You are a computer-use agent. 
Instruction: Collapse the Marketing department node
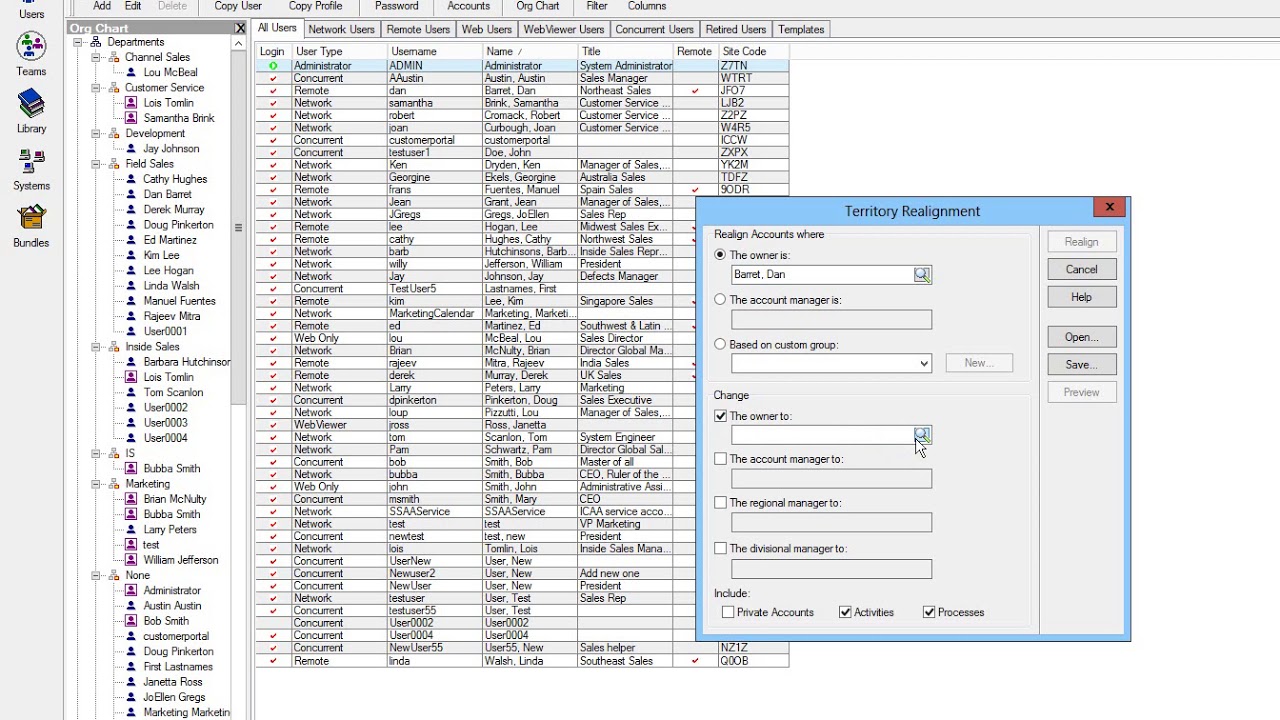click(96, 484)
